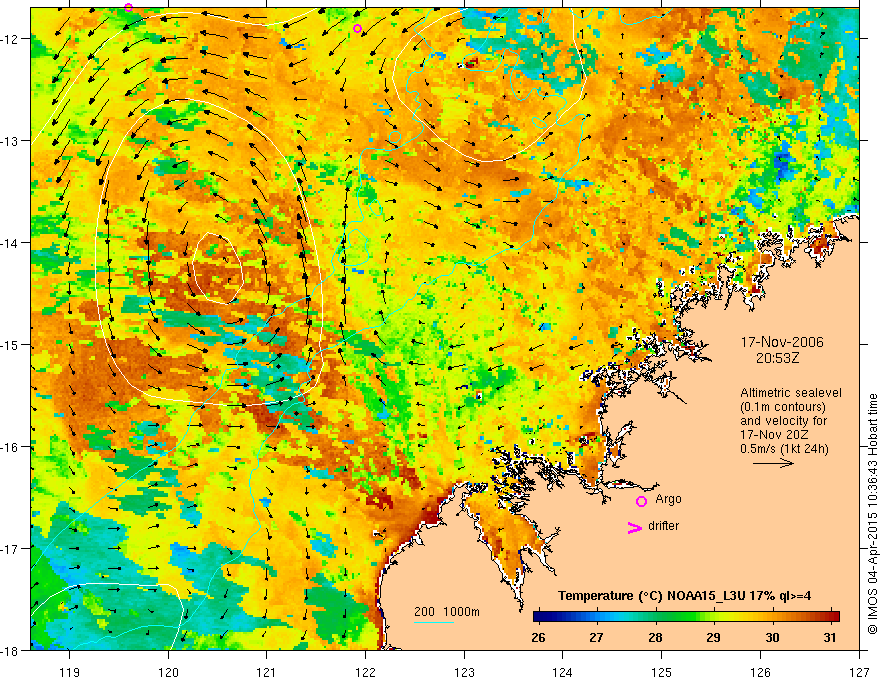The height and width of the screenshot is (680, 880).
Task: Click the cyan 200 1000m depth legend line
Action: 434,622
